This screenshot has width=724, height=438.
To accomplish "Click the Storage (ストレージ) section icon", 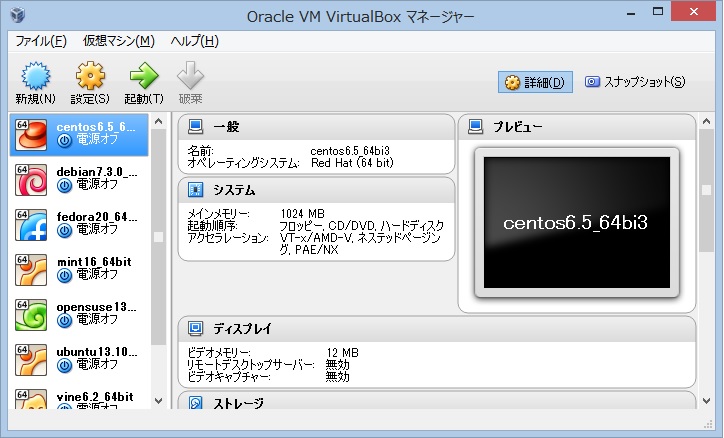I will pyautogui.click(x=195, y=402).
